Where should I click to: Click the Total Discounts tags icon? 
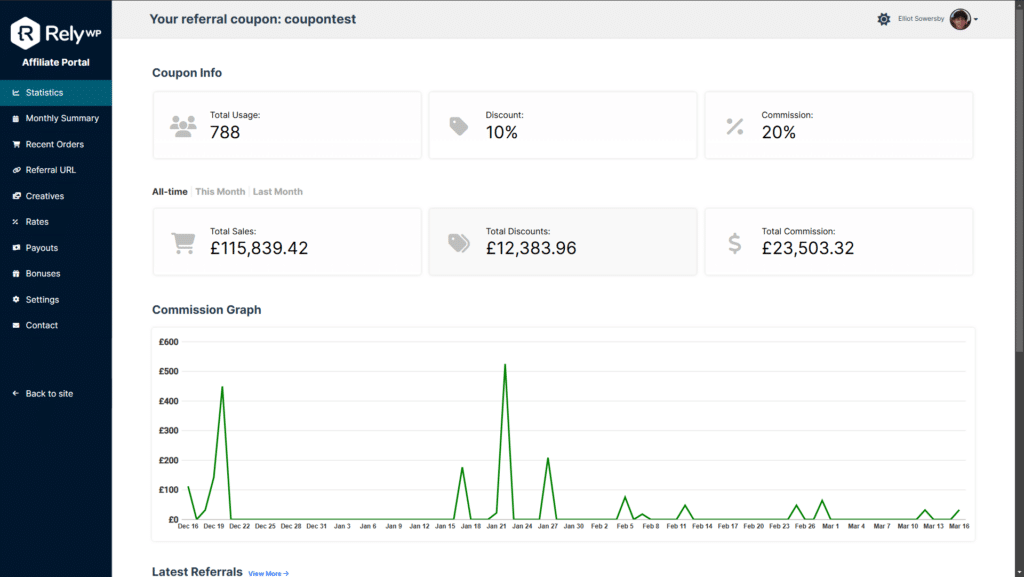[458, 243]
